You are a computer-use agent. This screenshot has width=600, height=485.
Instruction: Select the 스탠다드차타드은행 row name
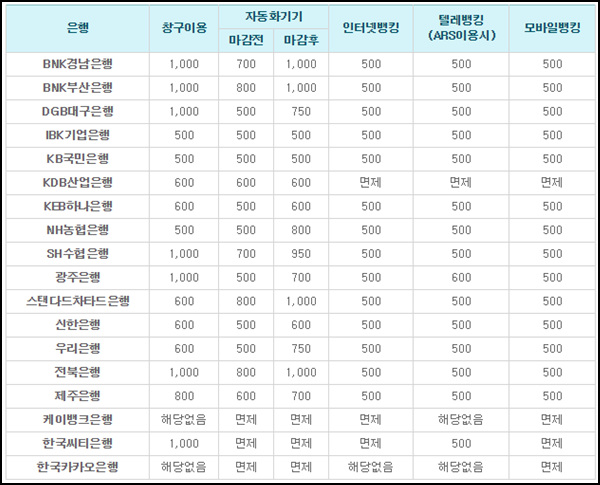[x=78, y=301]
